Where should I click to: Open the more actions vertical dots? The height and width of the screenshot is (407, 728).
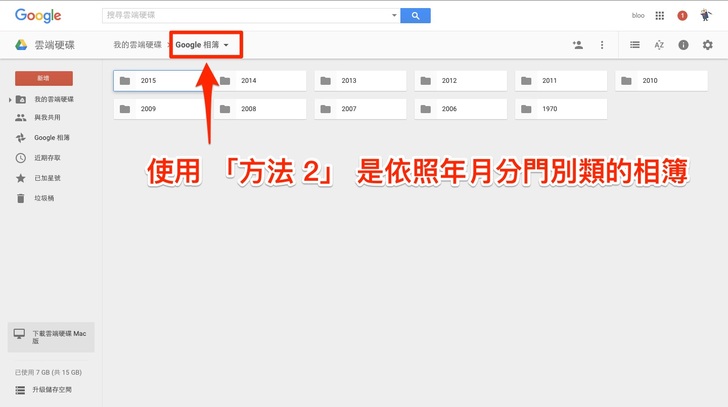click(x=602, y=45)
